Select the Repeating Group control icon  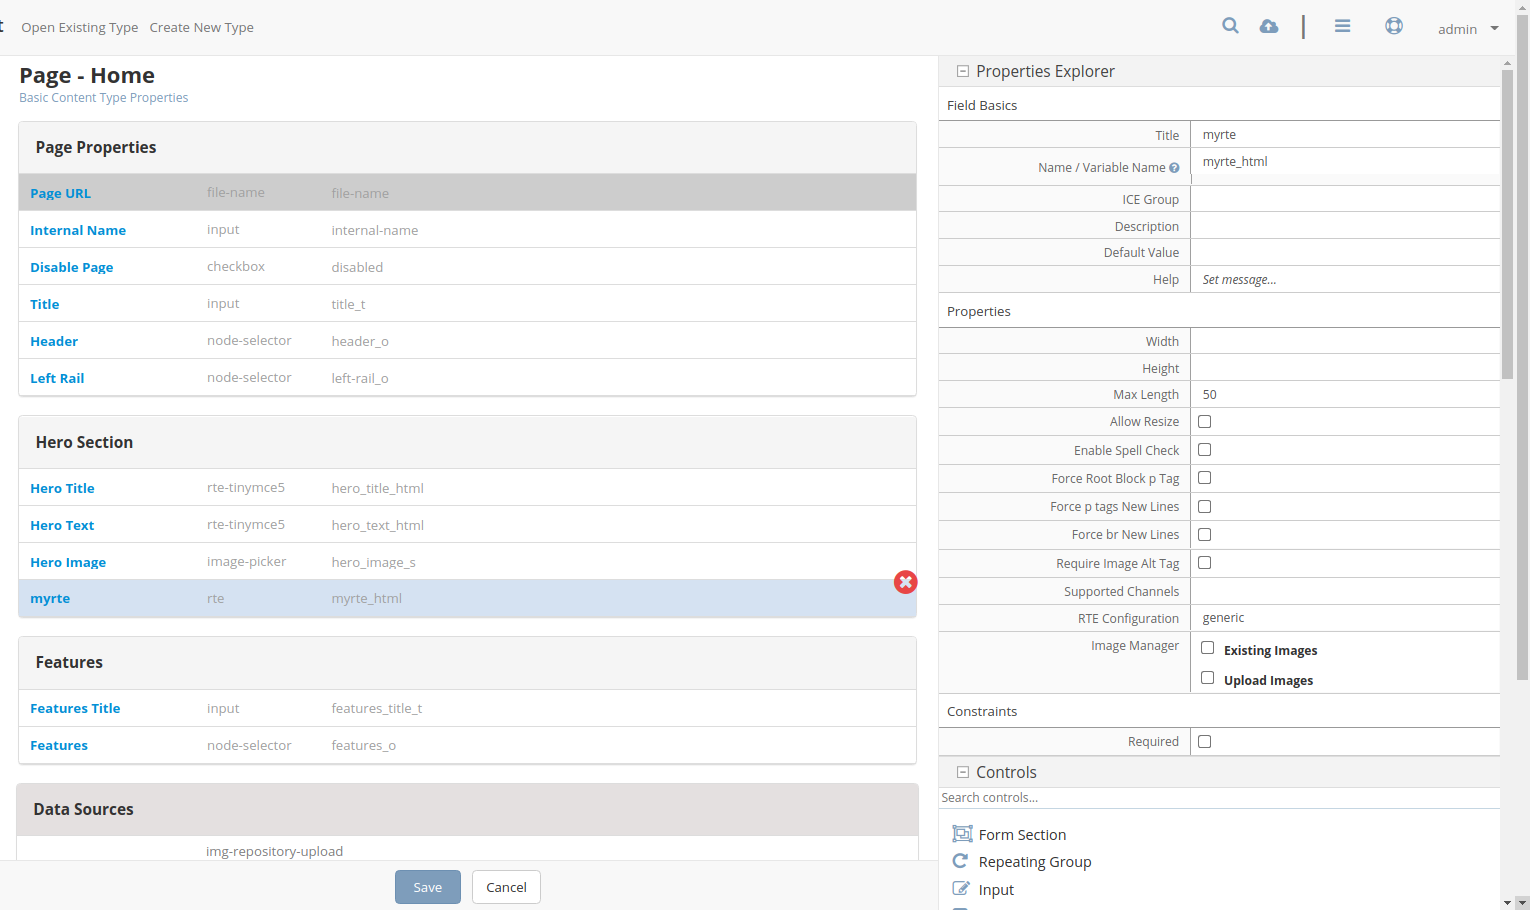click(x=960, y=861)
